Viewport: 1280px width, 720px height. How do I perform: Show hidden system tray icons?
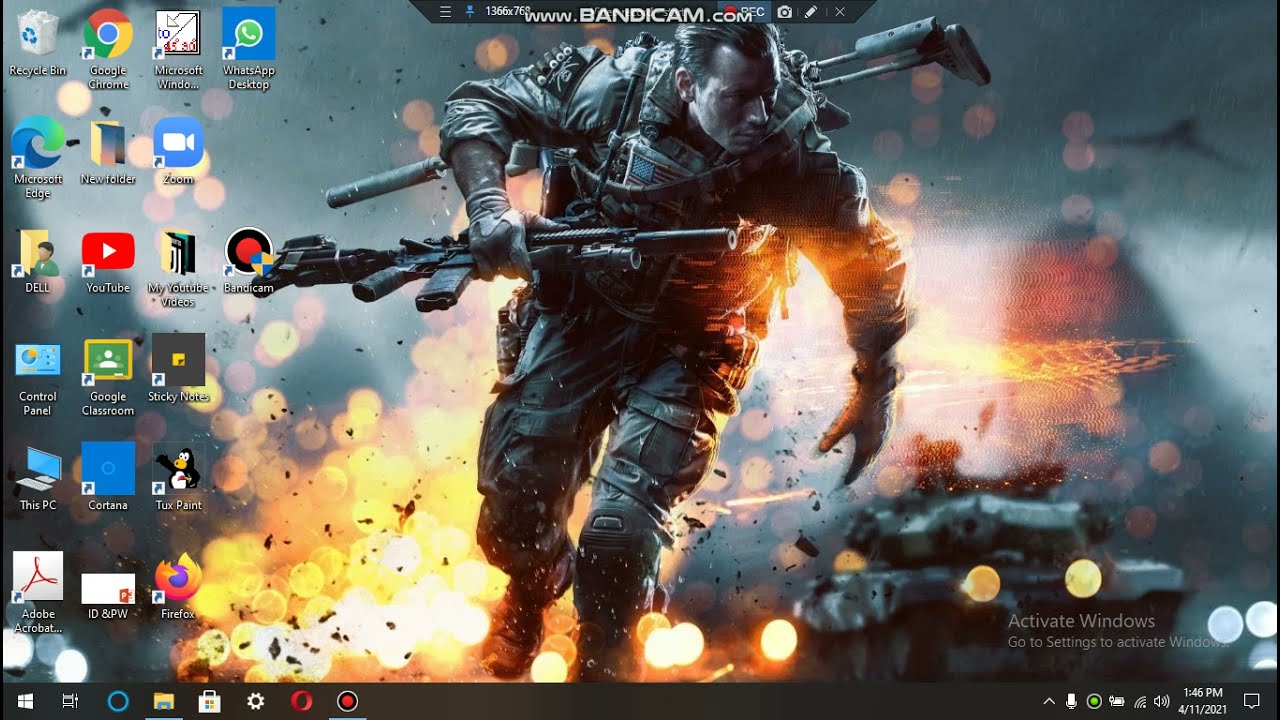[x=1049, y=701]
